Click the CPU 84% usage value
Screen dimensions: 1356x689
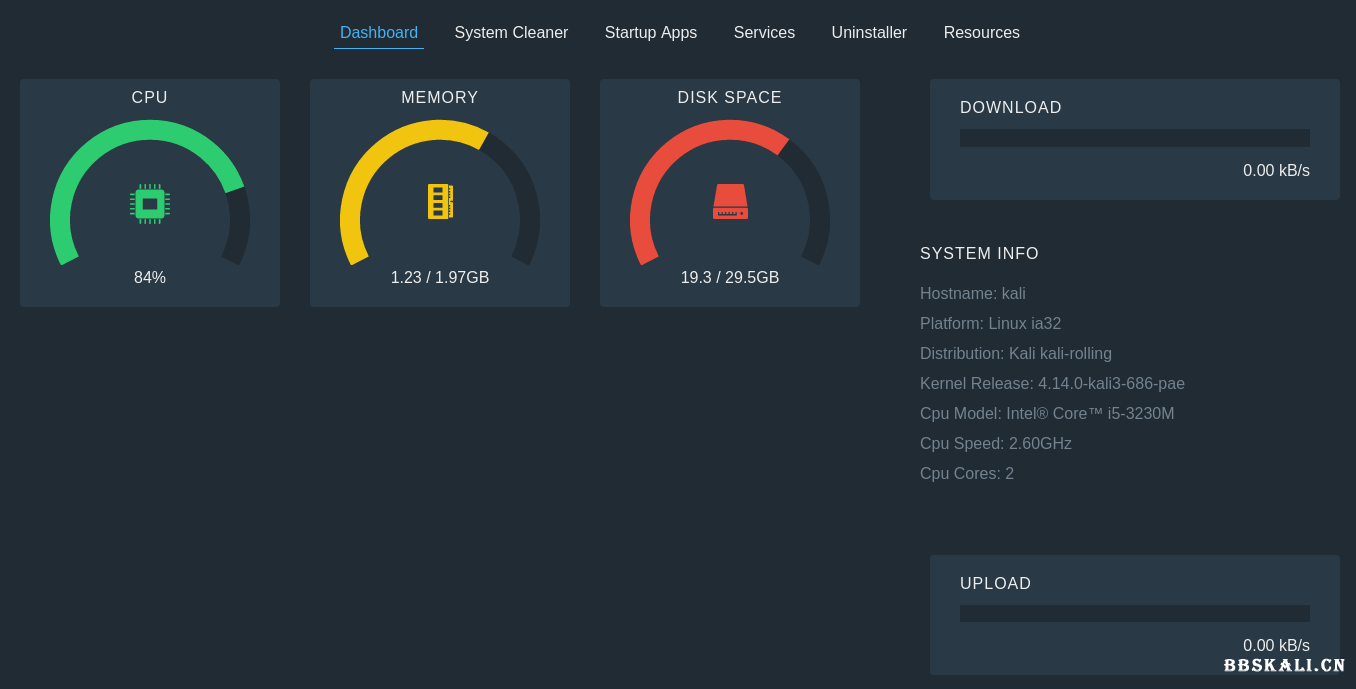150,278
